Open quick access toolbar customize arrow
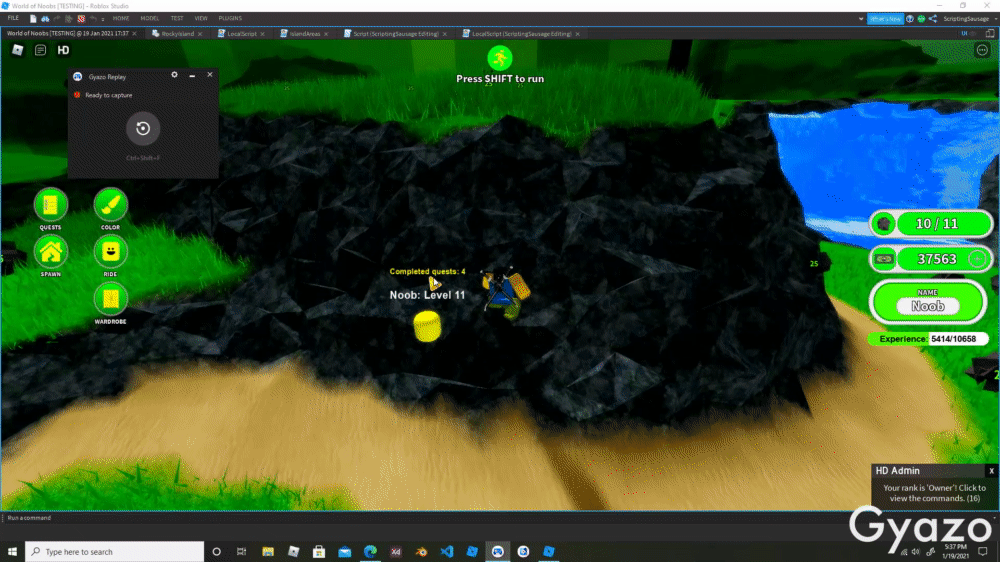Viewport: 1000px width, 562px height. click(x=103, y=19)
